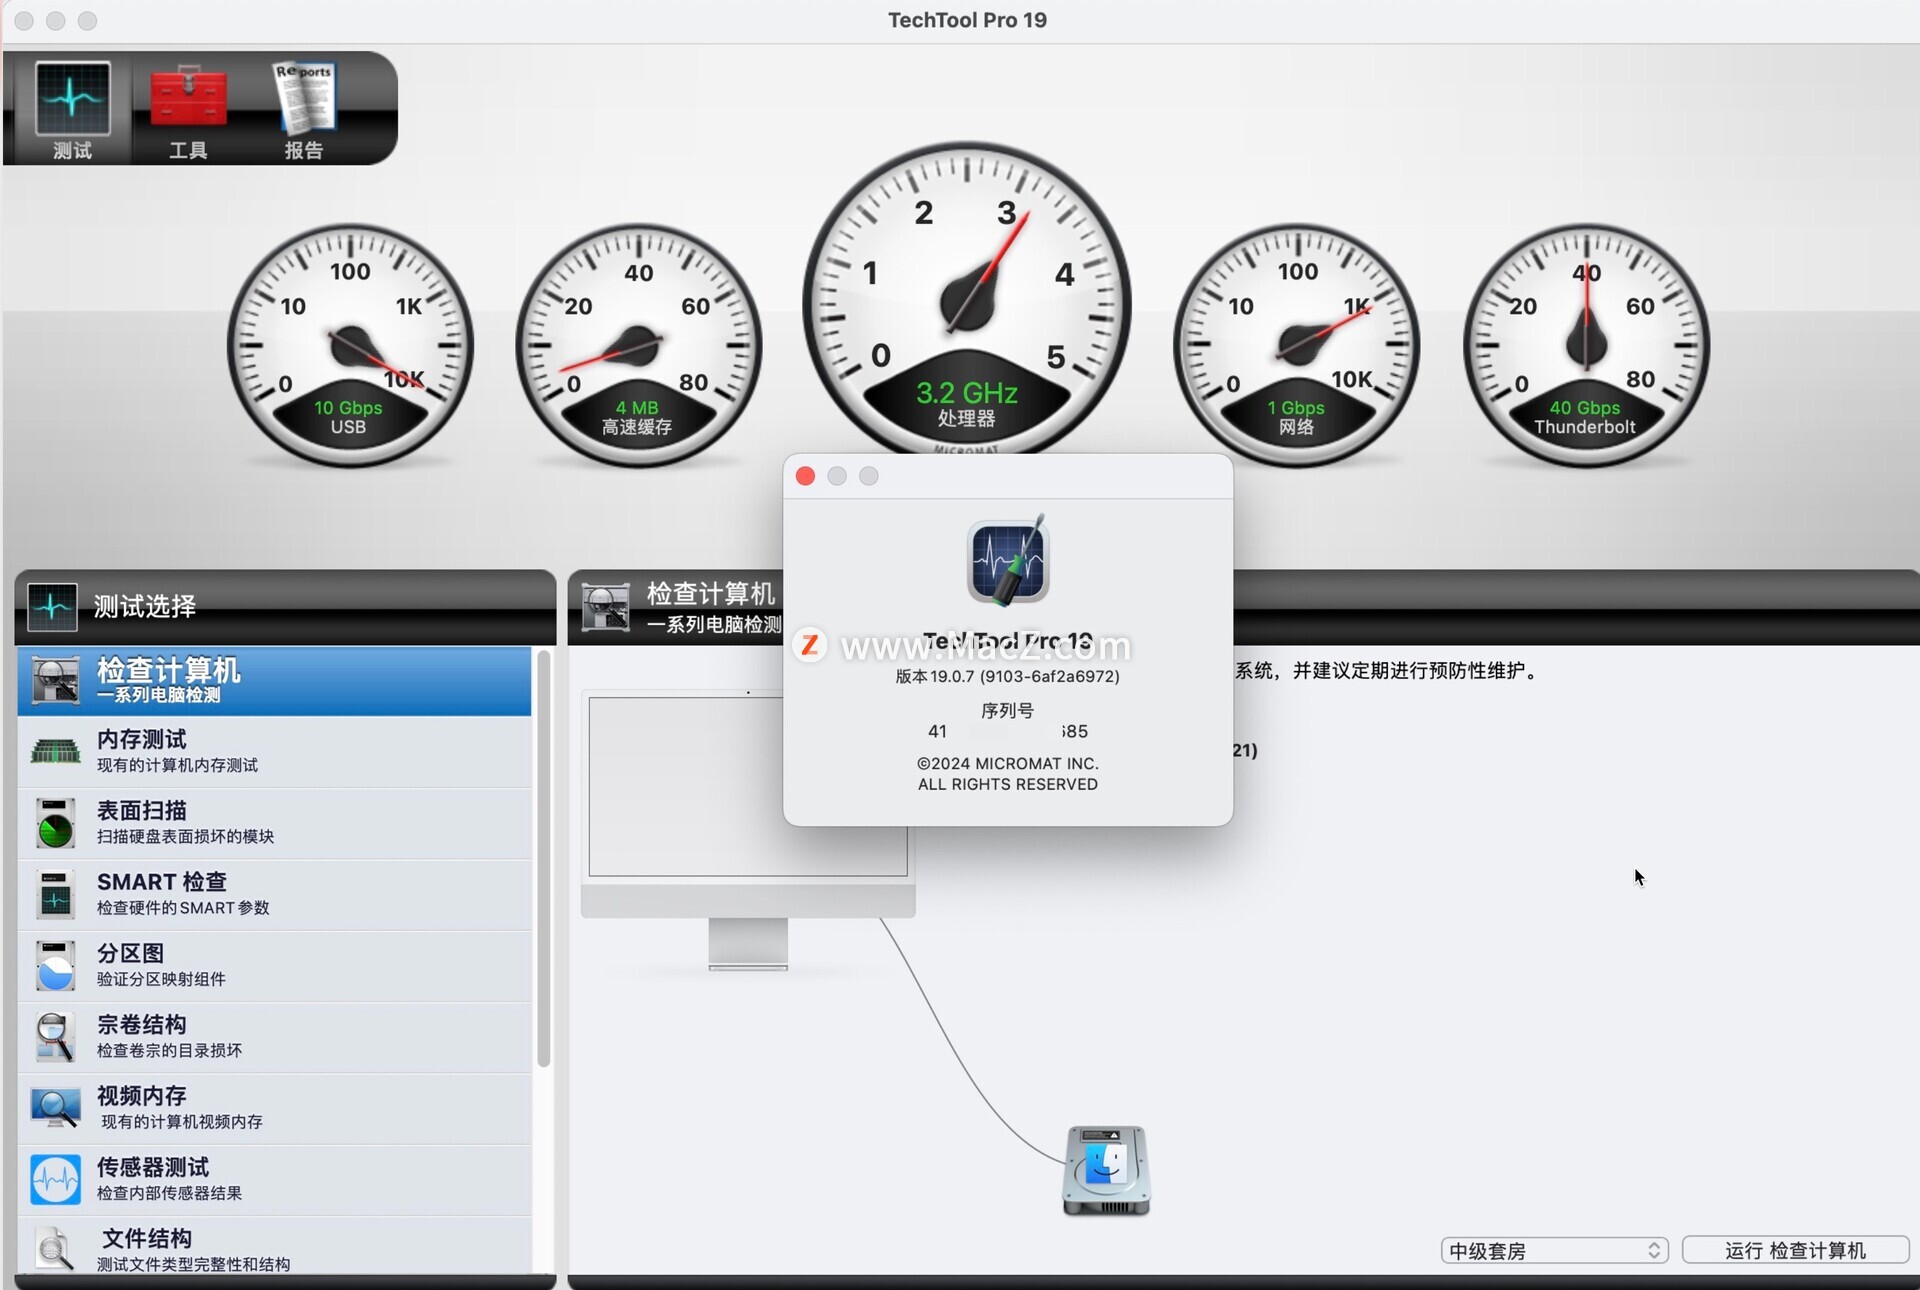Close the About TechTool Pro dialog

point(805,476)
